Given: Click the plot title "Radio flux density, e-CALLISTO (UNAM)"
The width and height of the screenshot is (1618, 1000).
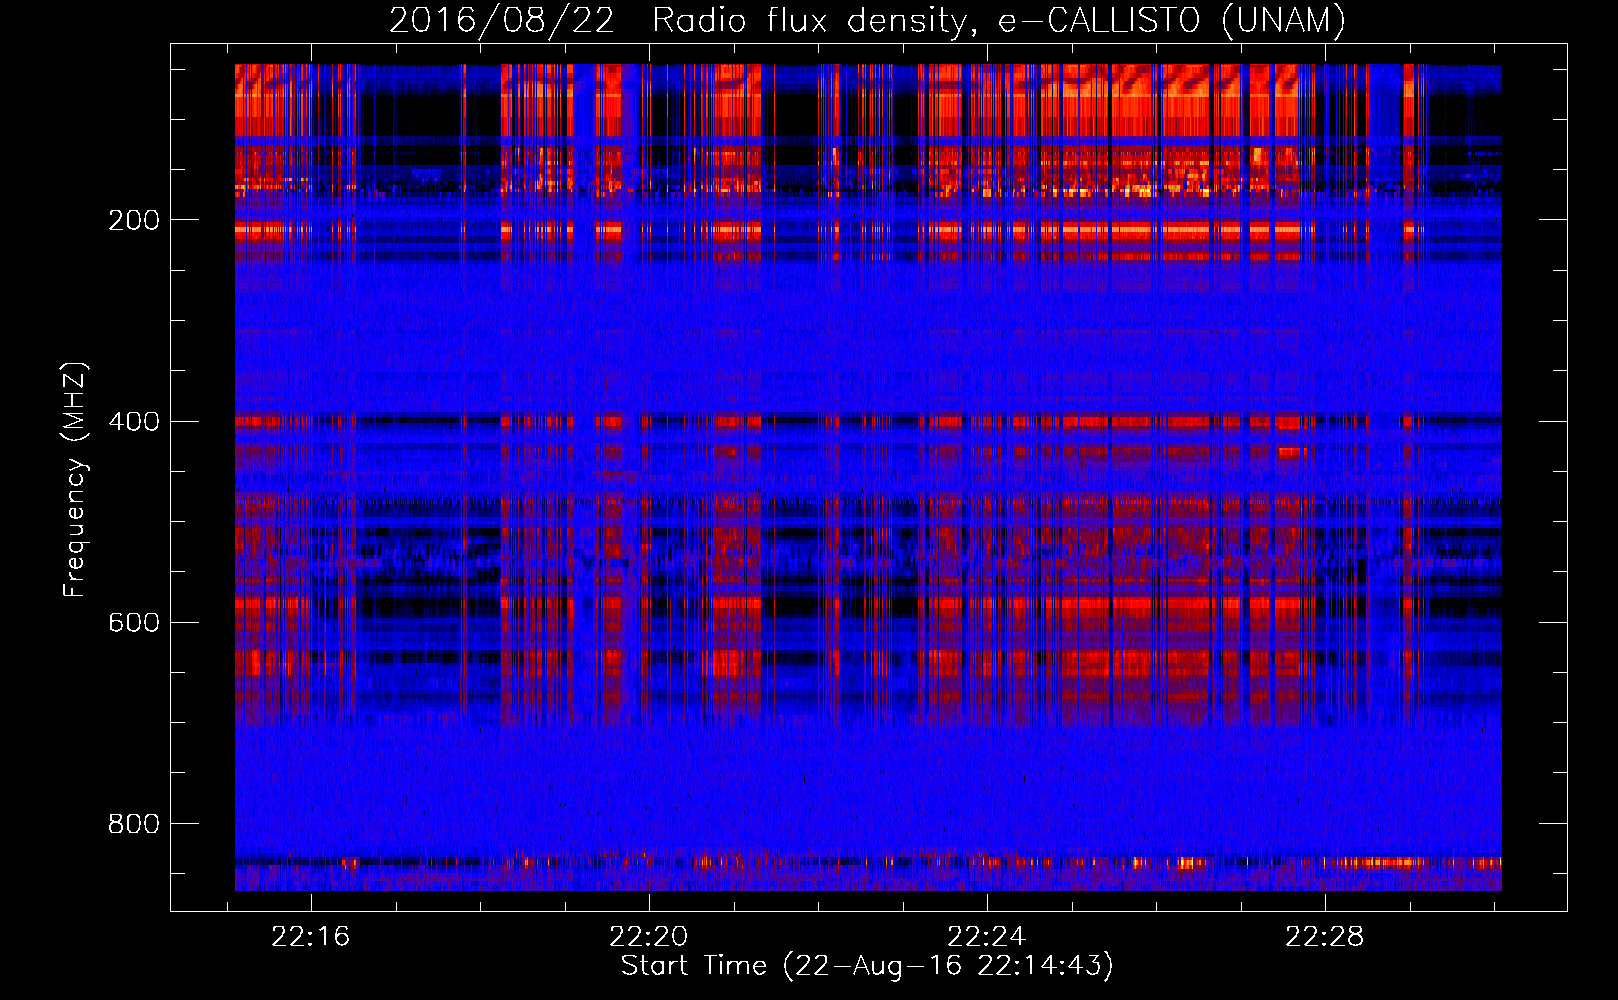Looking at the screenshot, I should pos(999,20).
